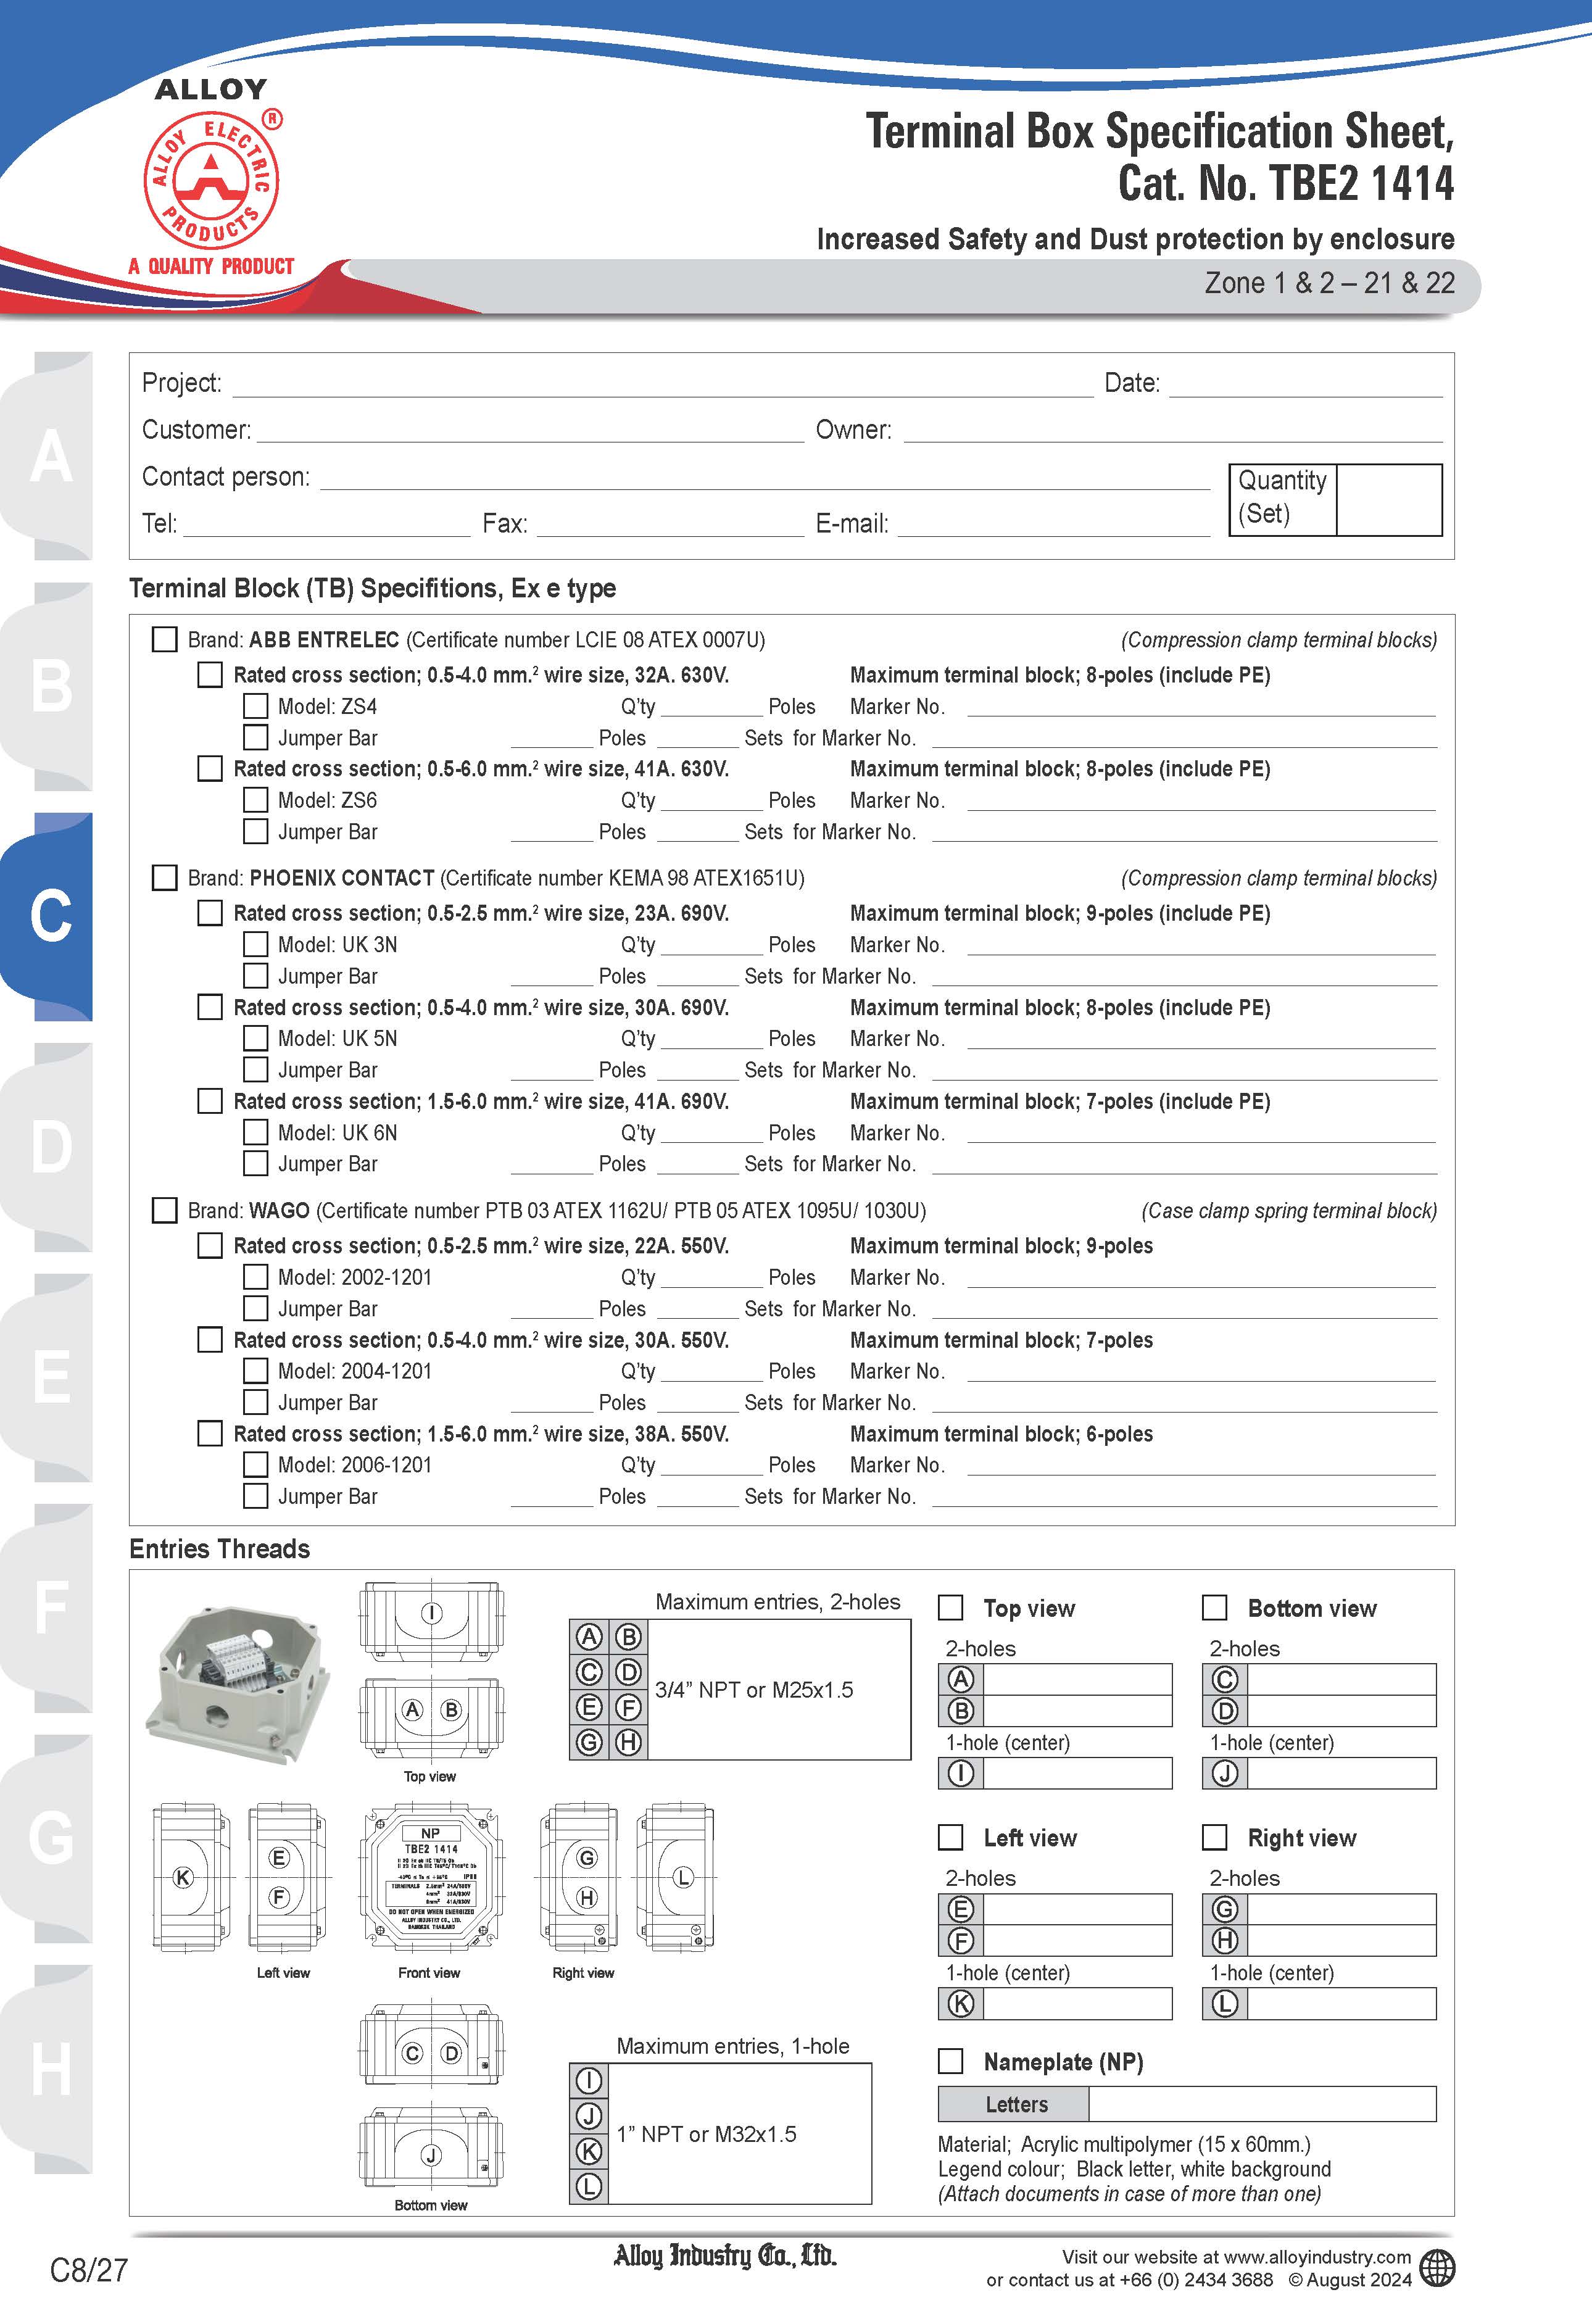Click the Bottom view center entry J field
Viewport: 1592px width, 2324px height.
point(1342,1773)
